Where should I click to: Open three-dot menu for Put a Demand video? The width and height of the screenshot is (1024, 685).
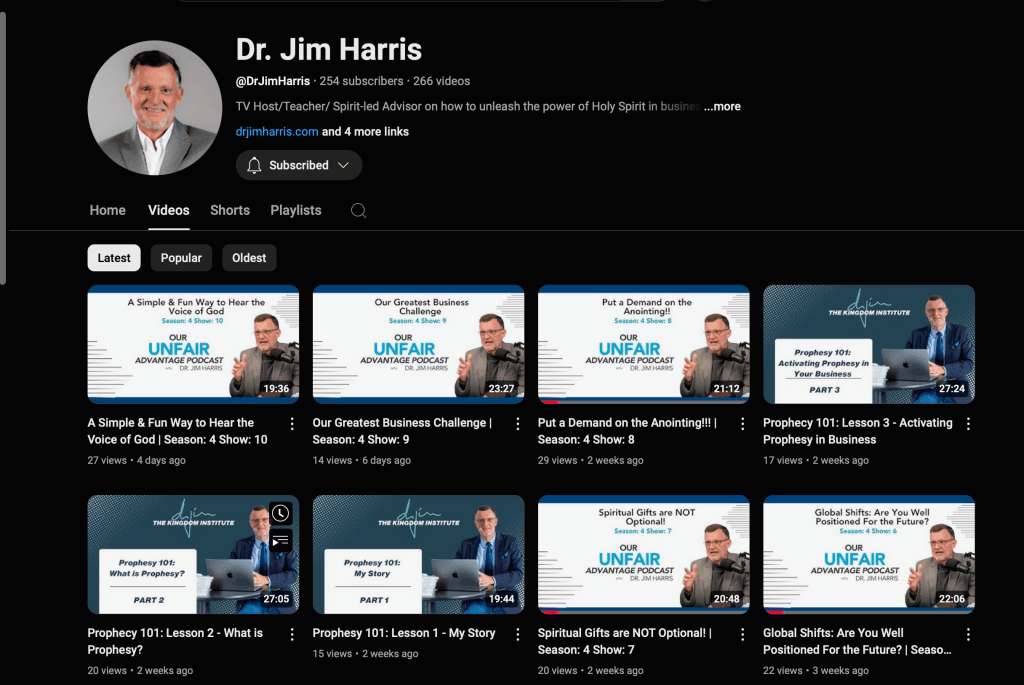742,424
